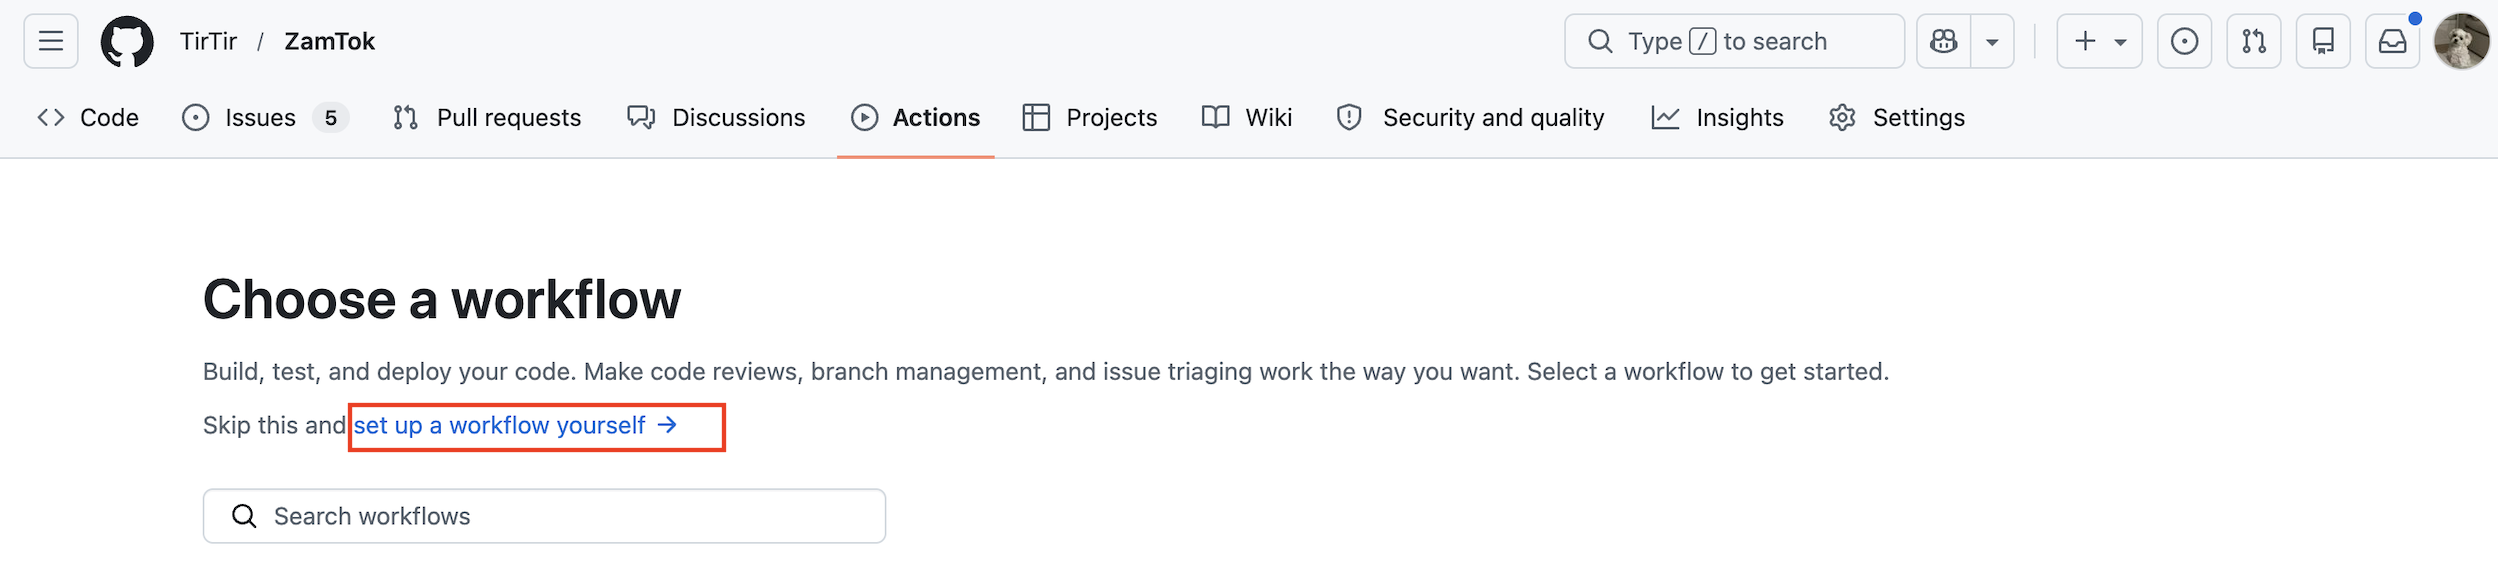Open the user profile avatar menu
Image resolution: width=2498 pixels, height=562 pixels.
click(x=2461, y=41)
